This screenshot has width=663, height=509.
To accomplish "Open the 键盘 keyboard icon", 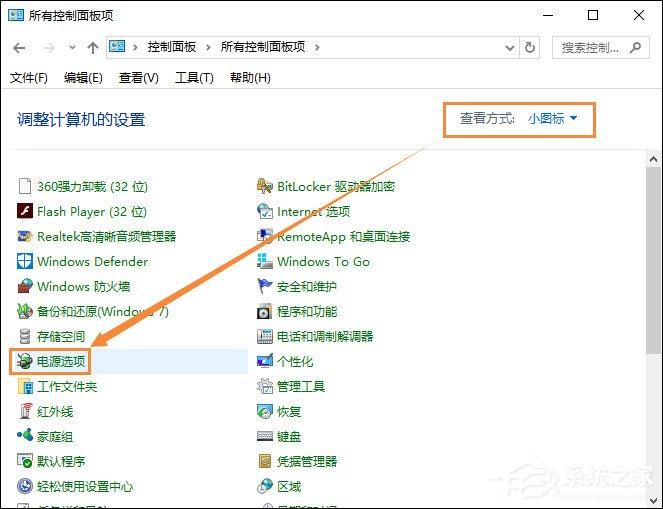I will (x=265, y=436).
